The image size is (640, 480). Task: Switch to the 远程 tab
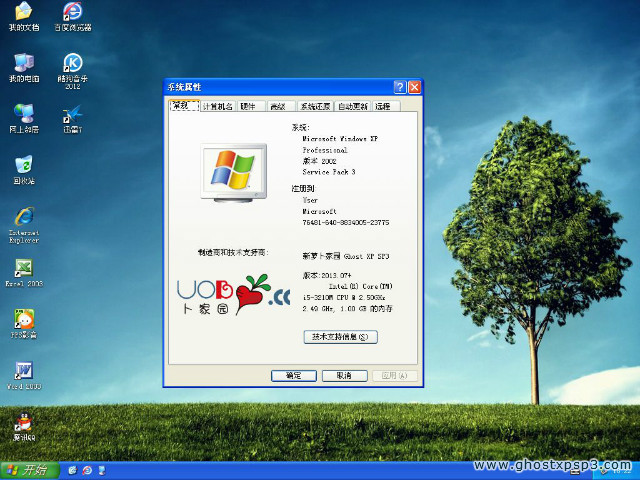[386, 107]
